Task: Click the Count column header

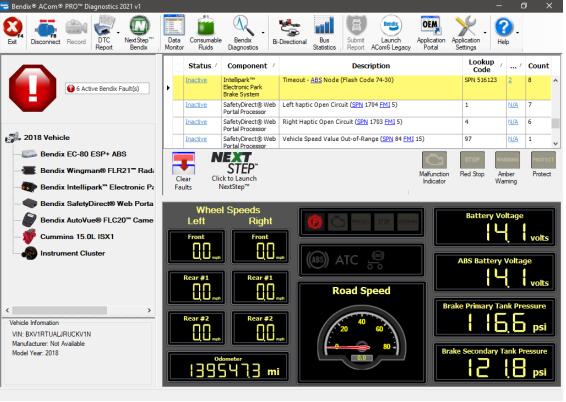Action: 539,66
